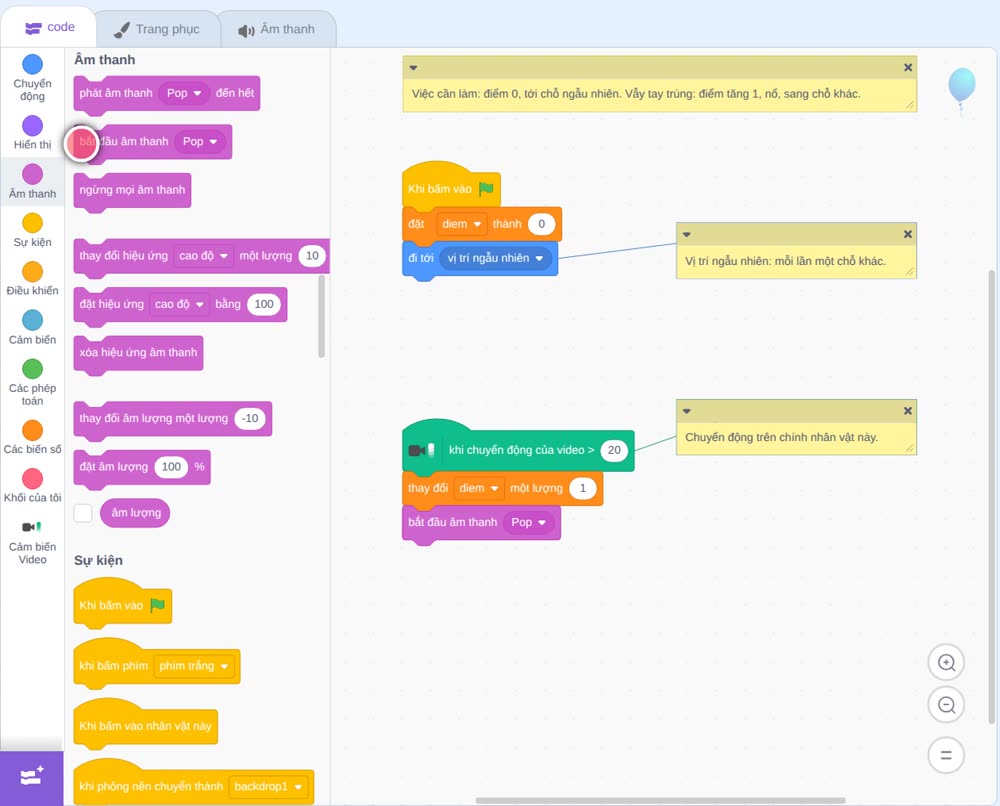Click the 'Khi bấm vào nhân vật này' block
Image resolution: width=1000 pixels, height=806 pixels.
(x=145, y=726)
